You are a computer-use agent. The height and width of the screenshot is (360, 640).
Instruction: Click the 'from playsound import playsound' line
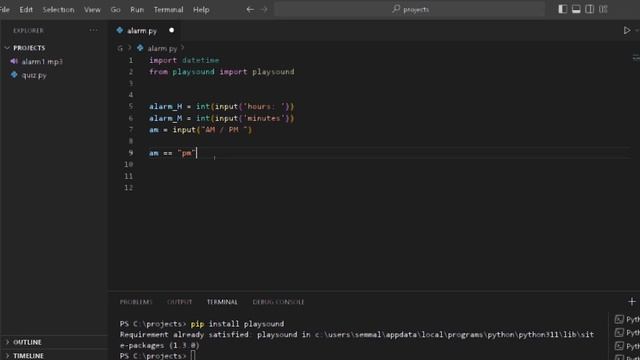[222, 72]
